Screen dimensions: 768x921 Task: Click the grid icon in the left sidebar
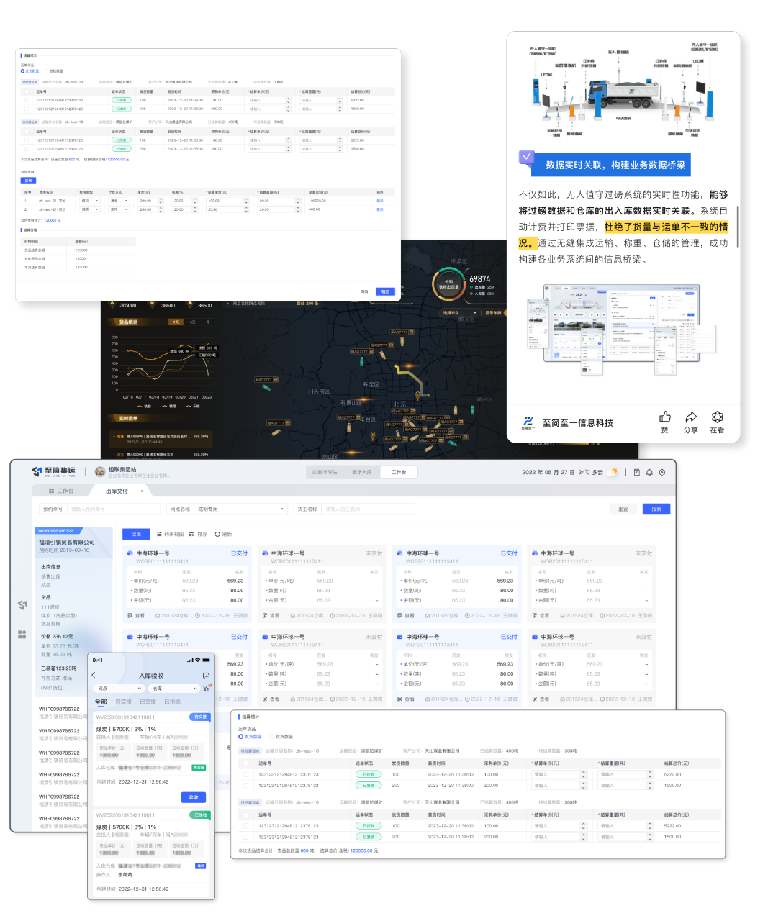tap(21, 634)
